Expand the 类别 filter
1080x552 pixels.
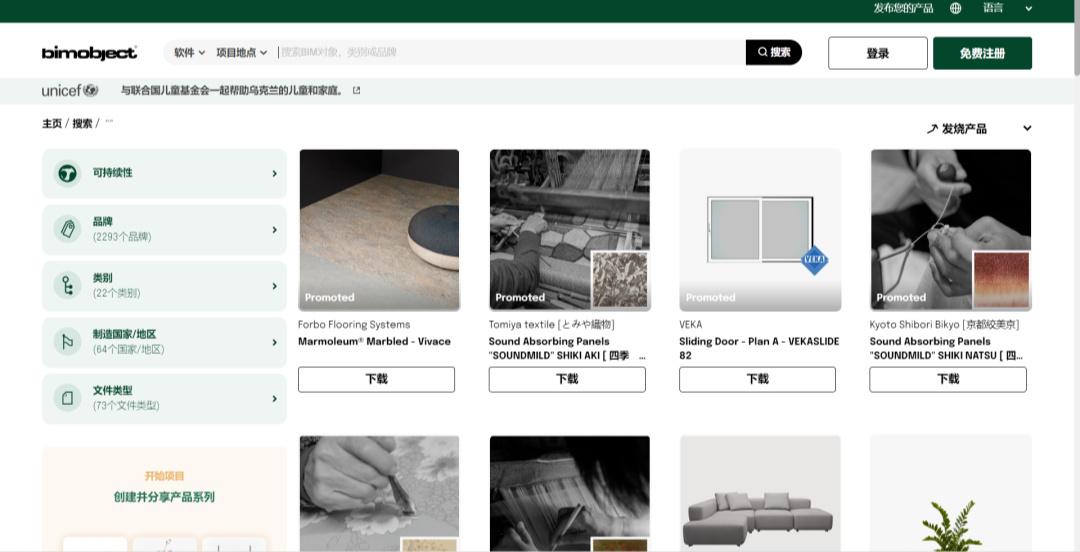click(165, 286)
